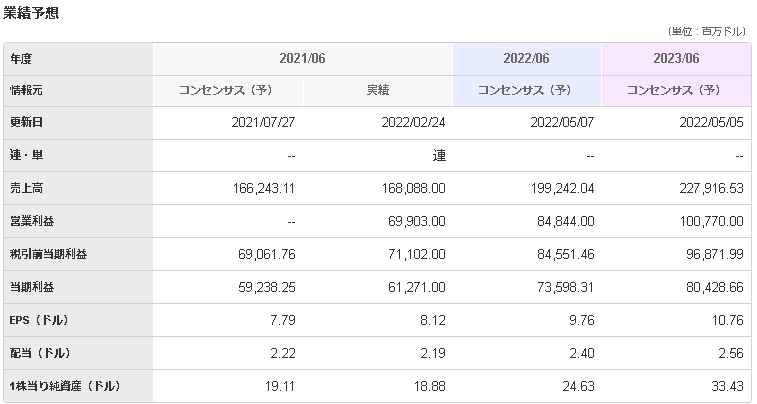This screenshot has width=757, height=404.
Task: Click the 実績 column header
Action: (x=377, y=90)
